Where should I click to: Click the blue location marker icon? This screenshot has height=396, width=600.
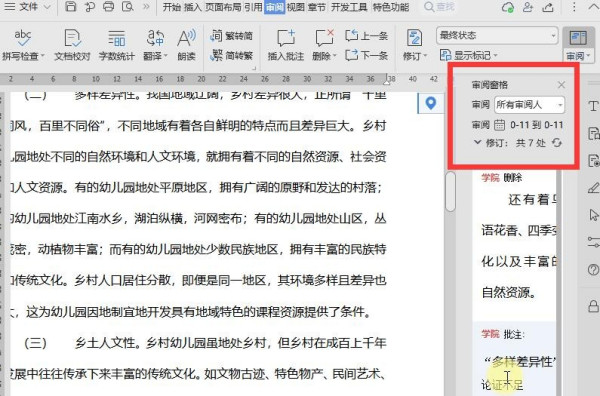coord(431,103)
